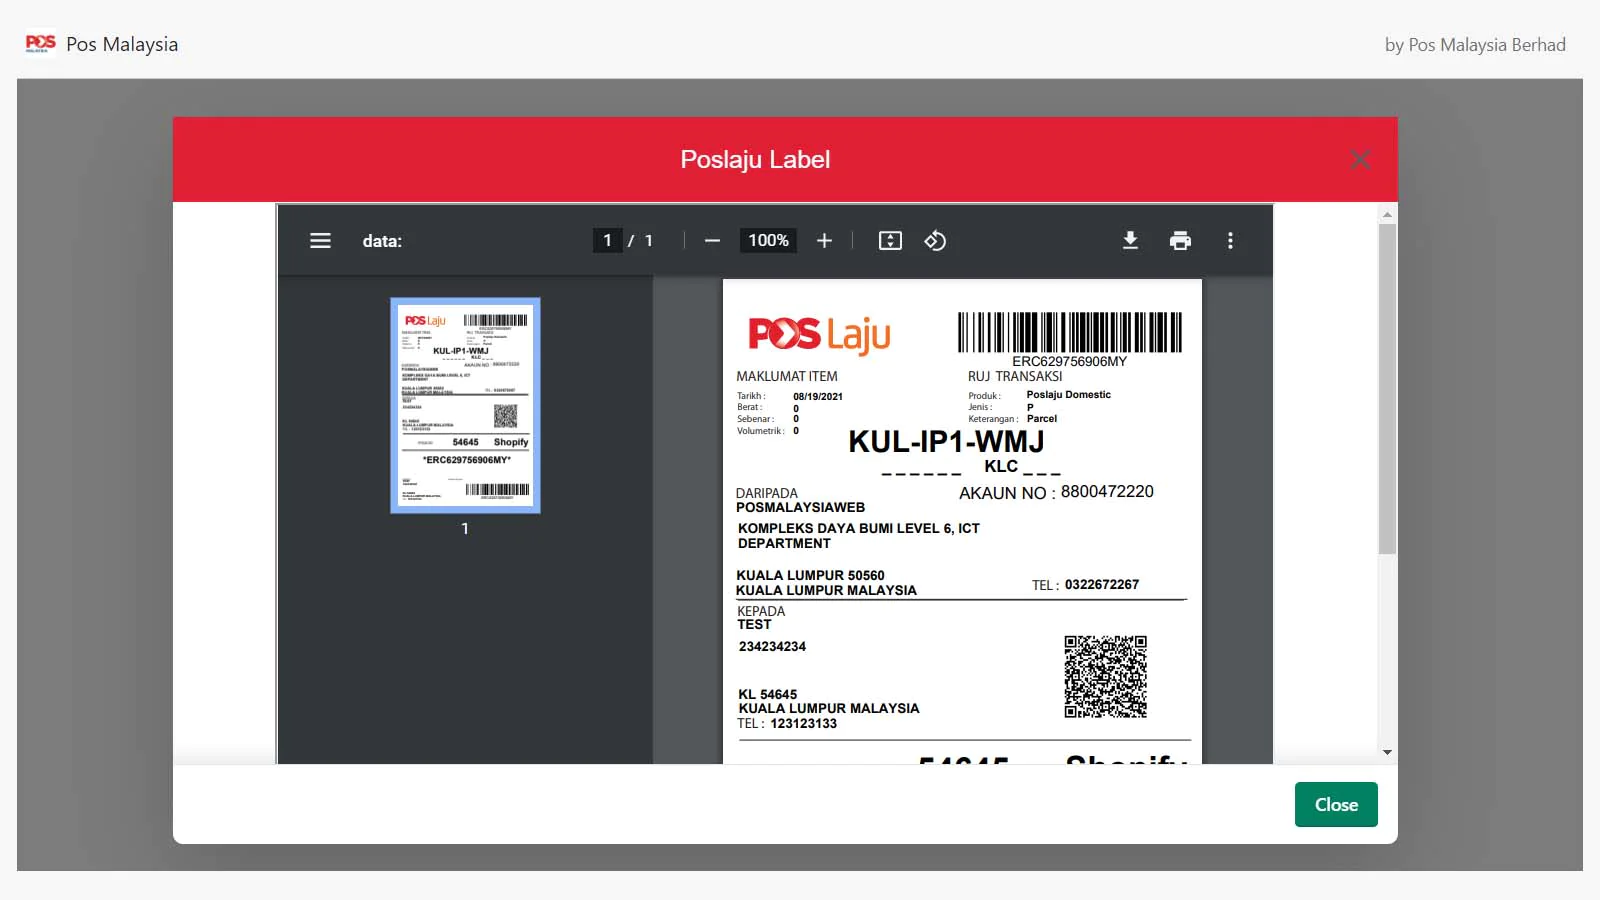Image resolution: width=1600 pixels, height=900 pixels.
Task: Select the page 1 thumbnail
Action: tap(465, 405)
